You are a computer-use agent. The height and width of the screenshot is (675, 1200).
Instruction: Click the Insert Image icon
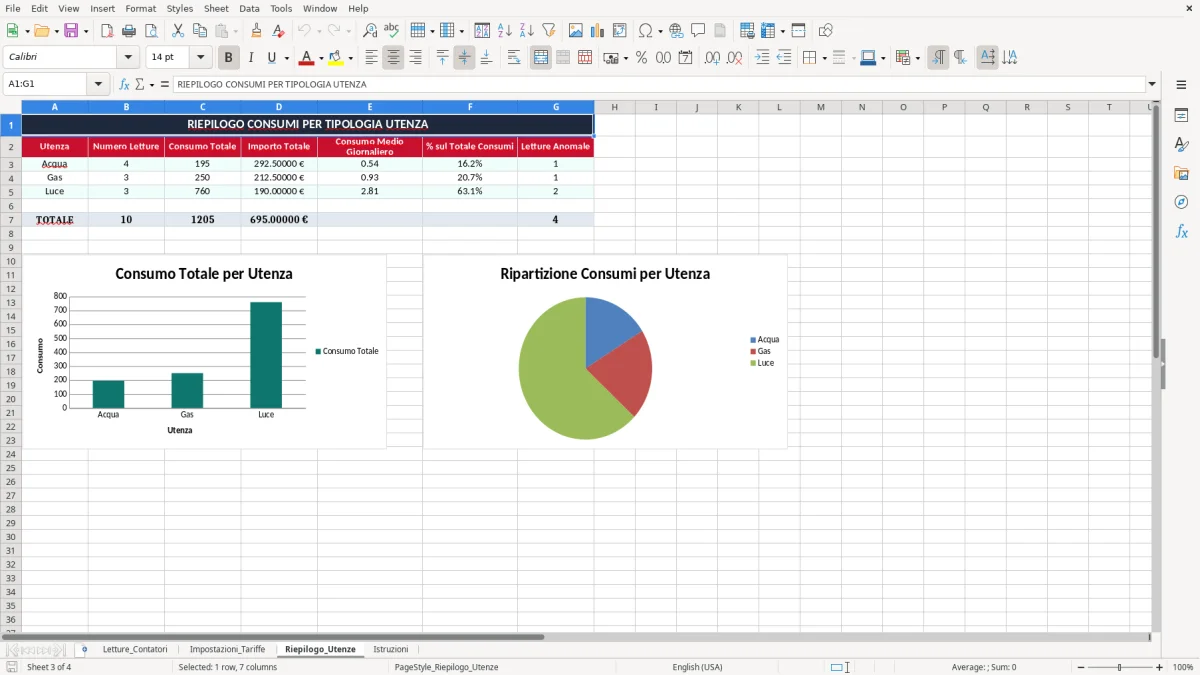click(x=576, y=31)
